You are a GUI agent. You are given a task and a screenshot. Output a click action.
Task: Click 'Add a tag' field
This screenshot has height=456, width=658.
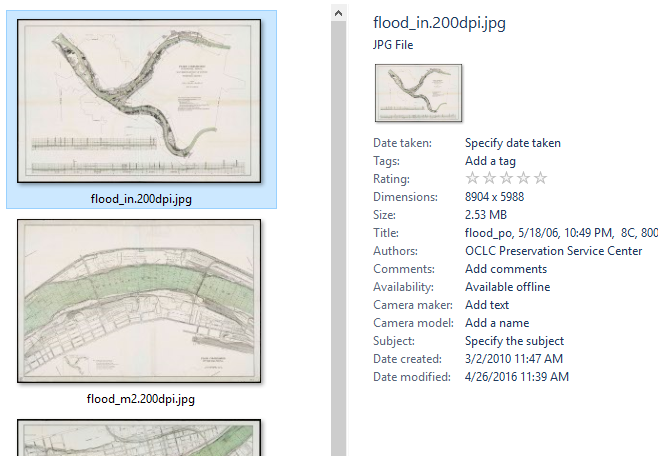[x=490, y=161]
